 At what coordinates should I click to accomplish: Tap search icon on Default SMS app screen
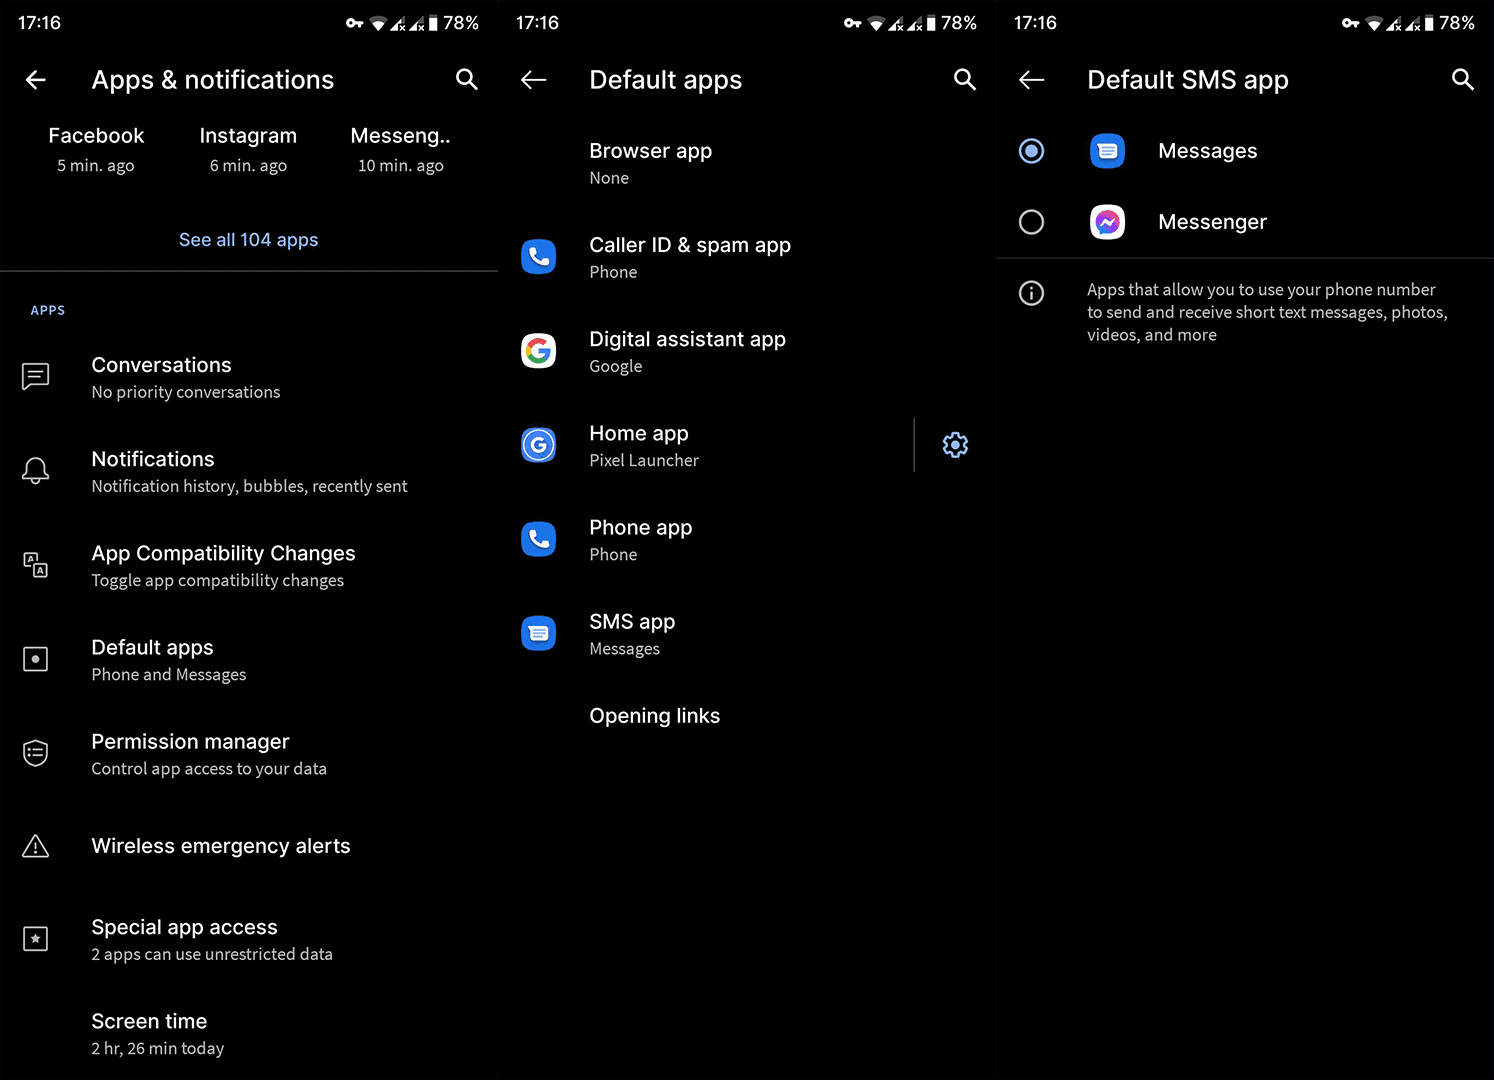tap(1462, 79)
